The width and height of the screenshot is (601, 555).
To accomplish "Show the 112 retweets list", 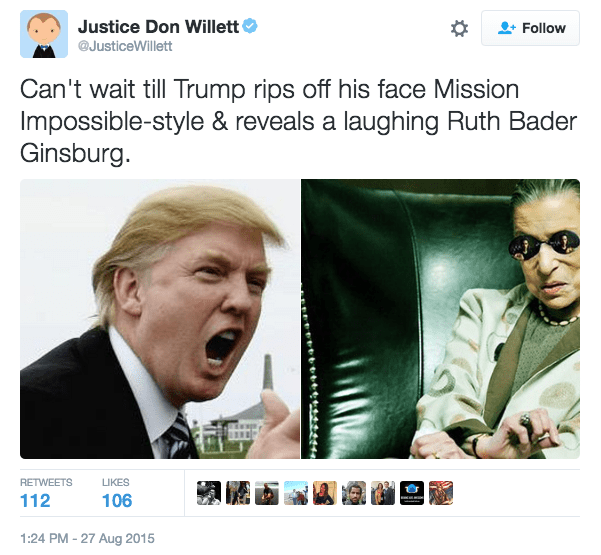I will [x=46, y=493].
